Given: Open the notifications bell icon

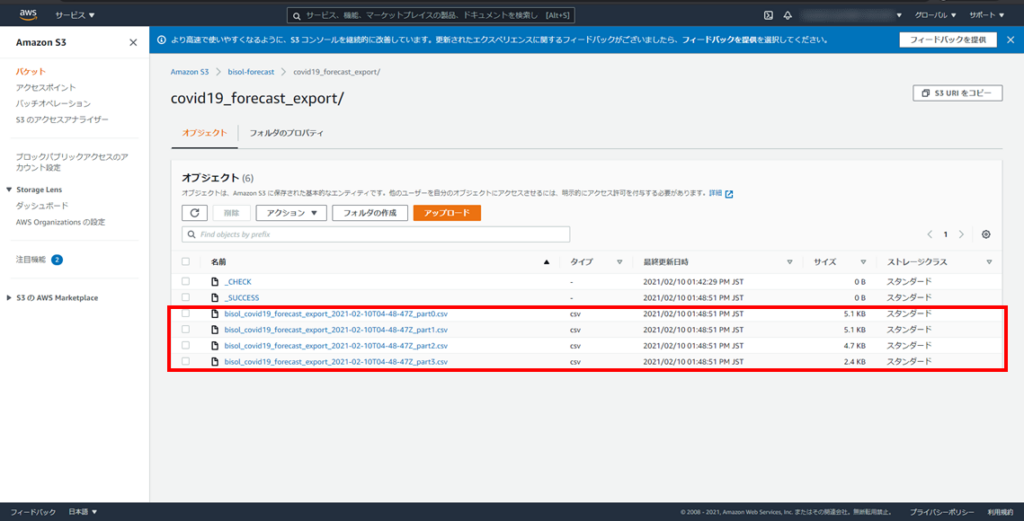Looking at the screenshot, I should [788, 15].
